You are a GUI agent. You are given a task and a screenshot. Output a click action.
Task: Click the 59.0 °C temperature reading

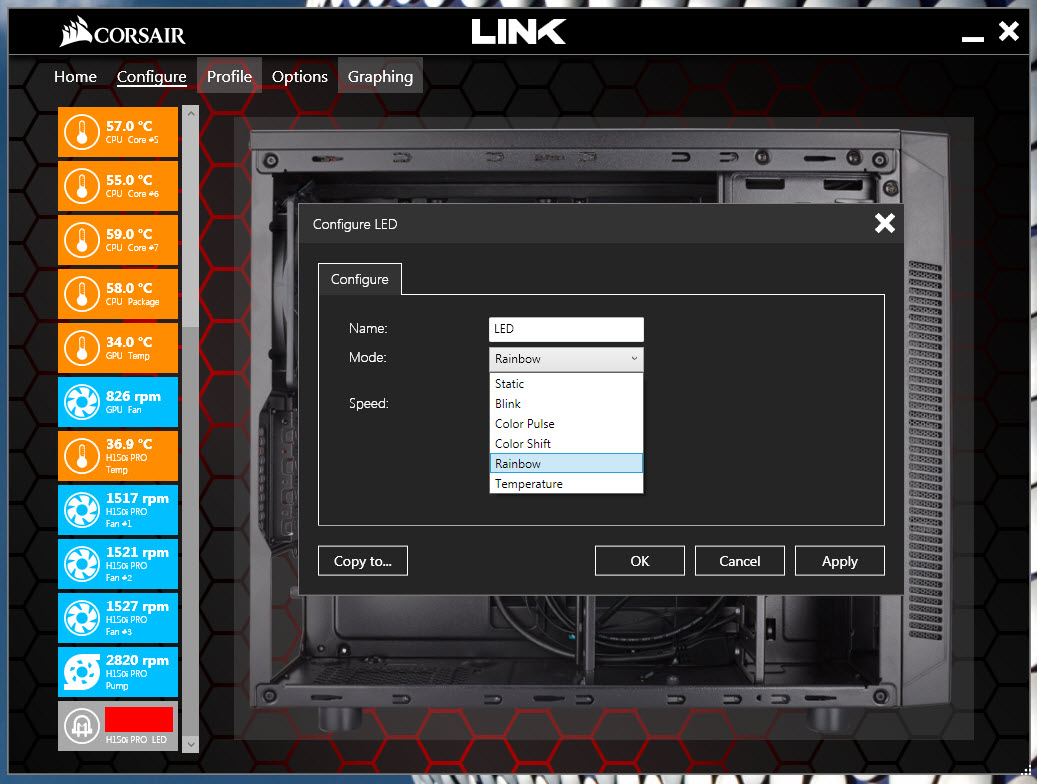[129, 234]
